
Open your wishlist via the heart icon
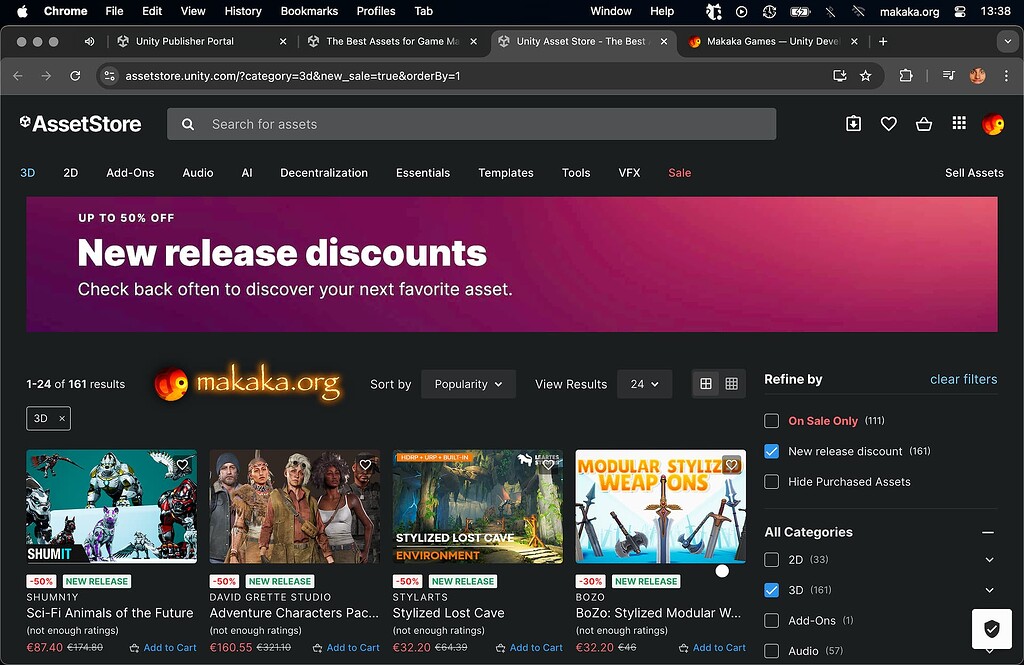tap(888, 123)
